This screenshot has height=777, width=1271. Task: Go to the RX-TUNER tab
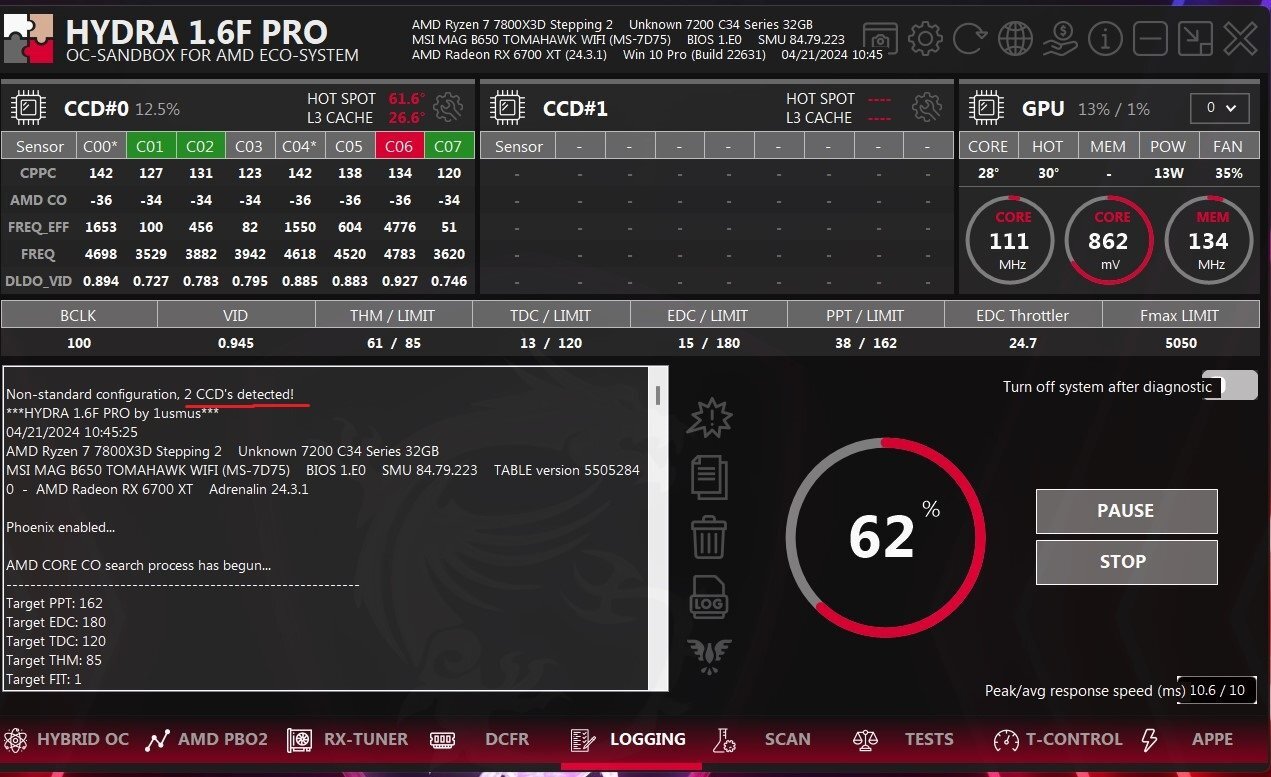coord(348,739)
